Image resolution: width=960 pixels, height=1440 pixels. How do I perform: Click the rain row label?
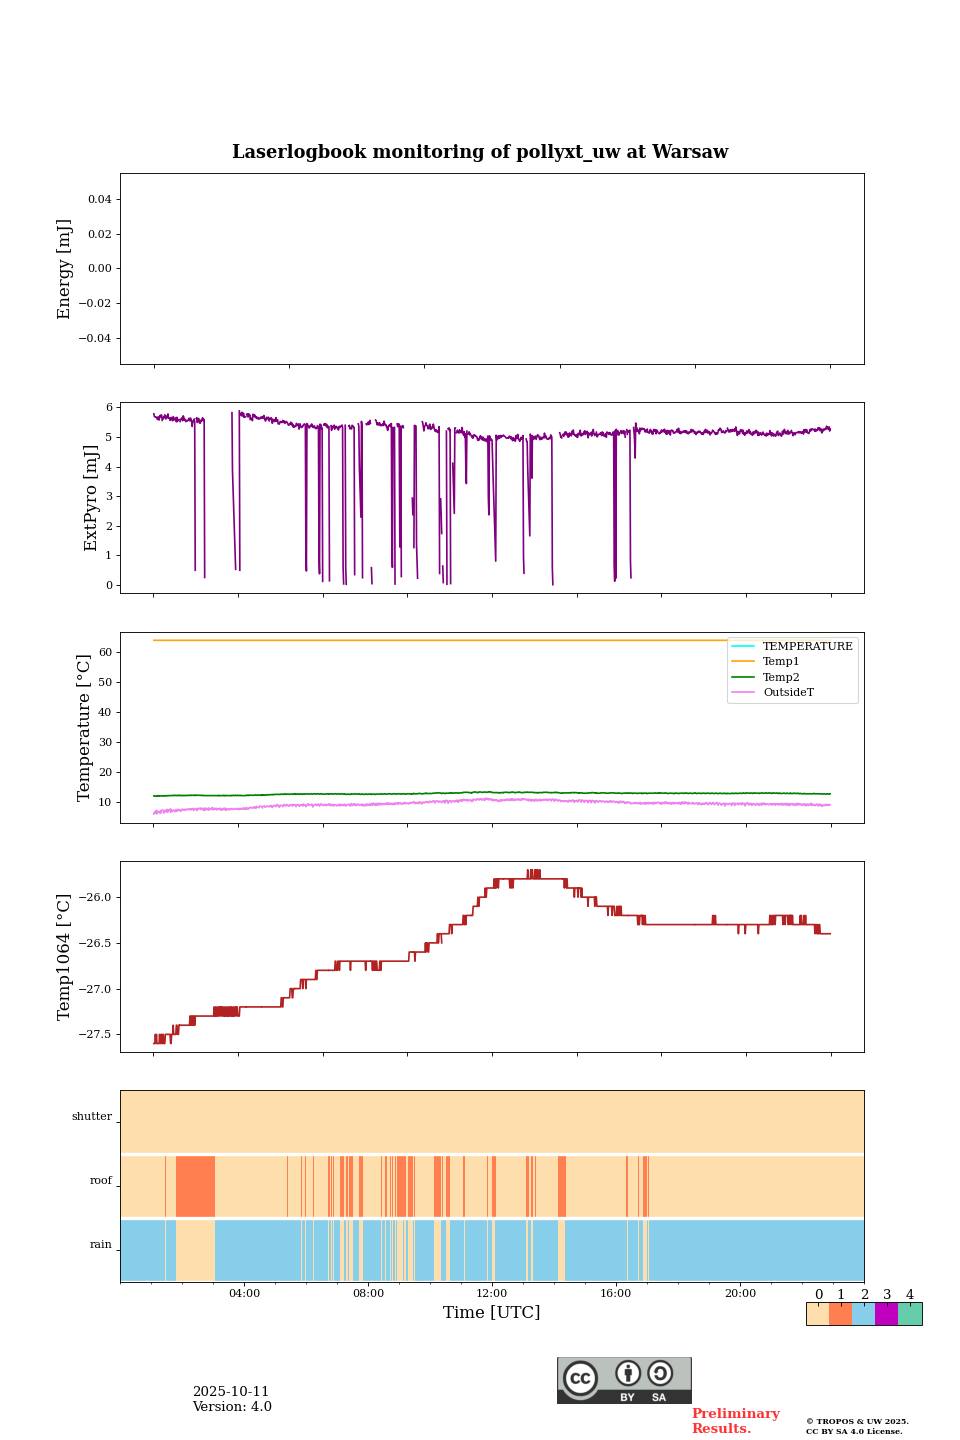click(101, 1245)
